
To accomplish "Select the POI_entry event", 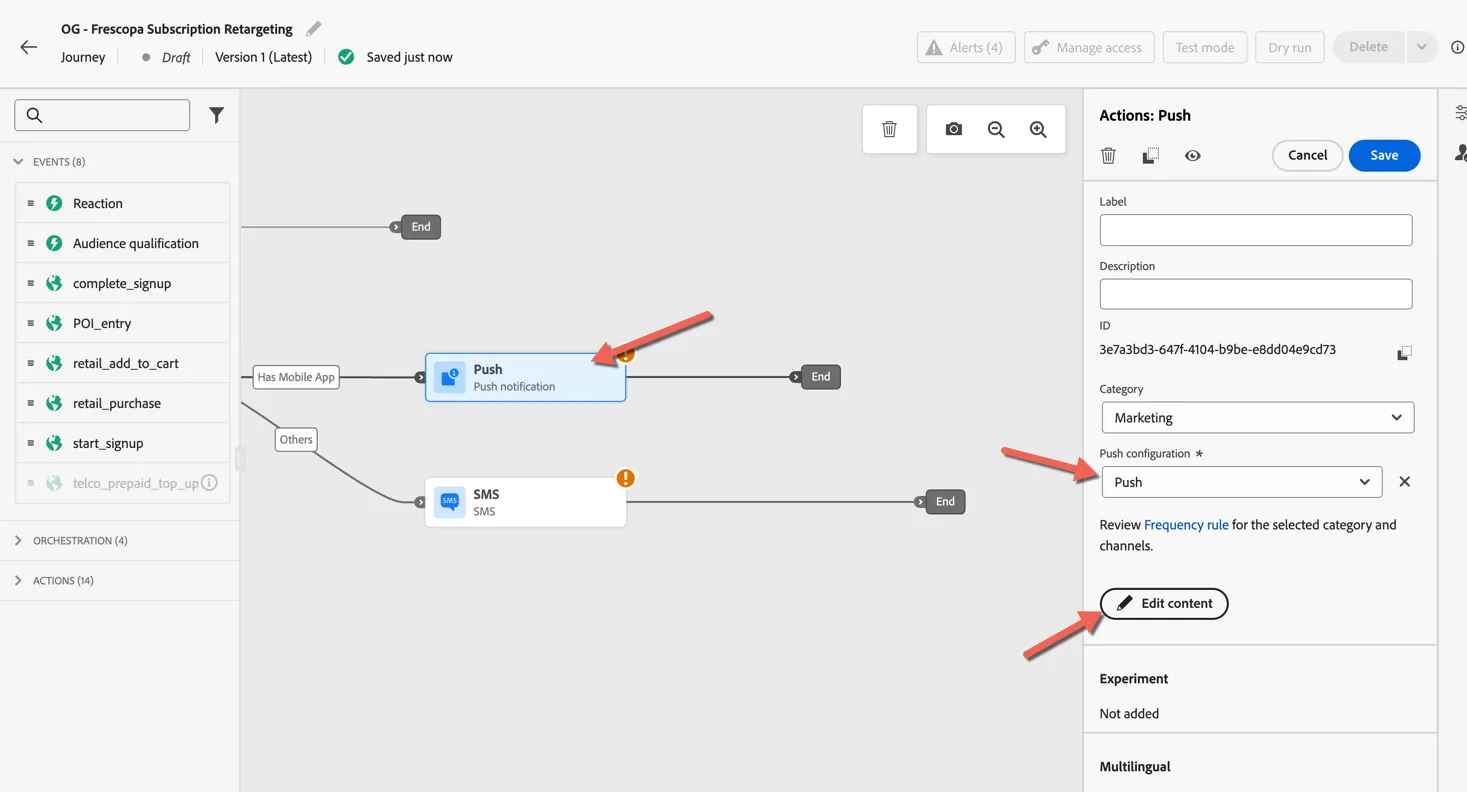I will [122, 323].
